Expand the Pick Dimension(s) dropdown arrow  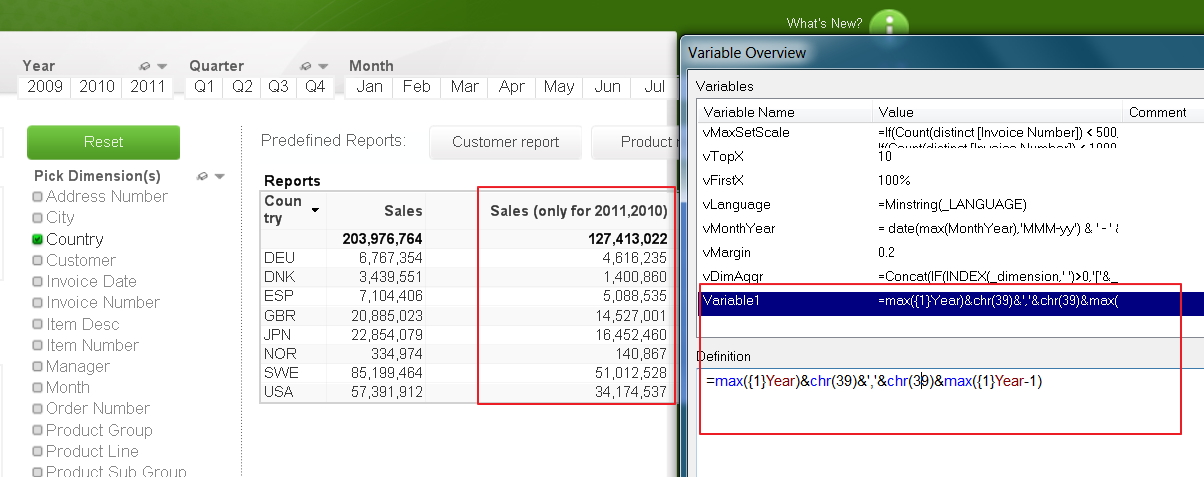(x=219, y=176)
